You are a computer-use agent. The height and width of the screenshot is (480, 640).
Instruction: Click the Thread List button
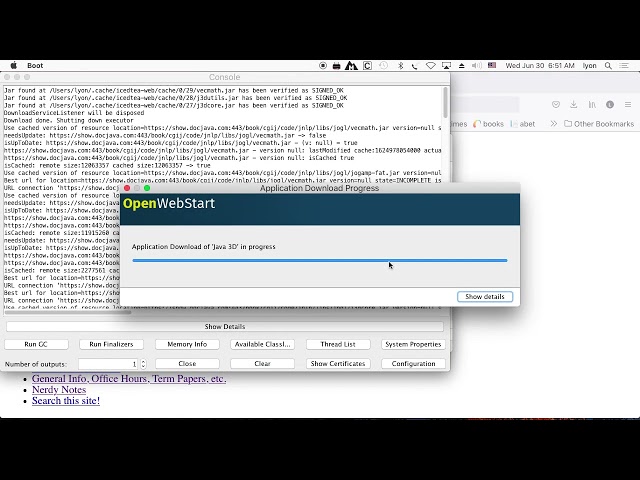338,344
